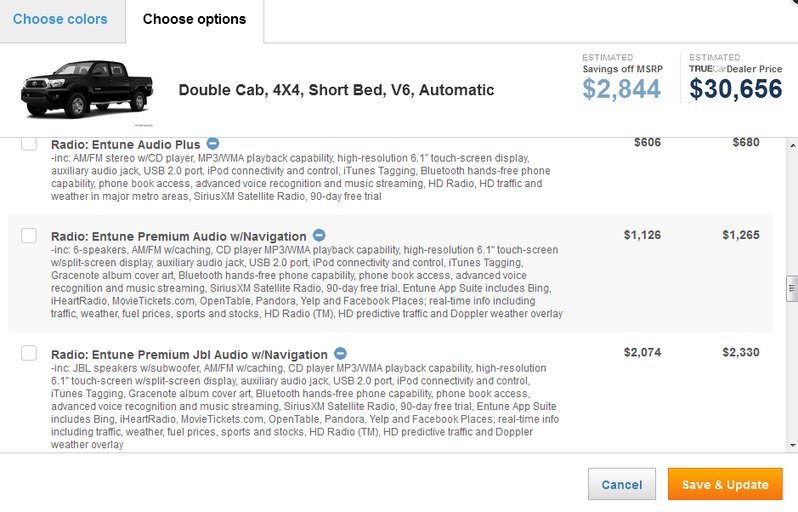Click the $2,844 Savings off MSRP
The height and width of the screenshot is (512, 798).
621,89
